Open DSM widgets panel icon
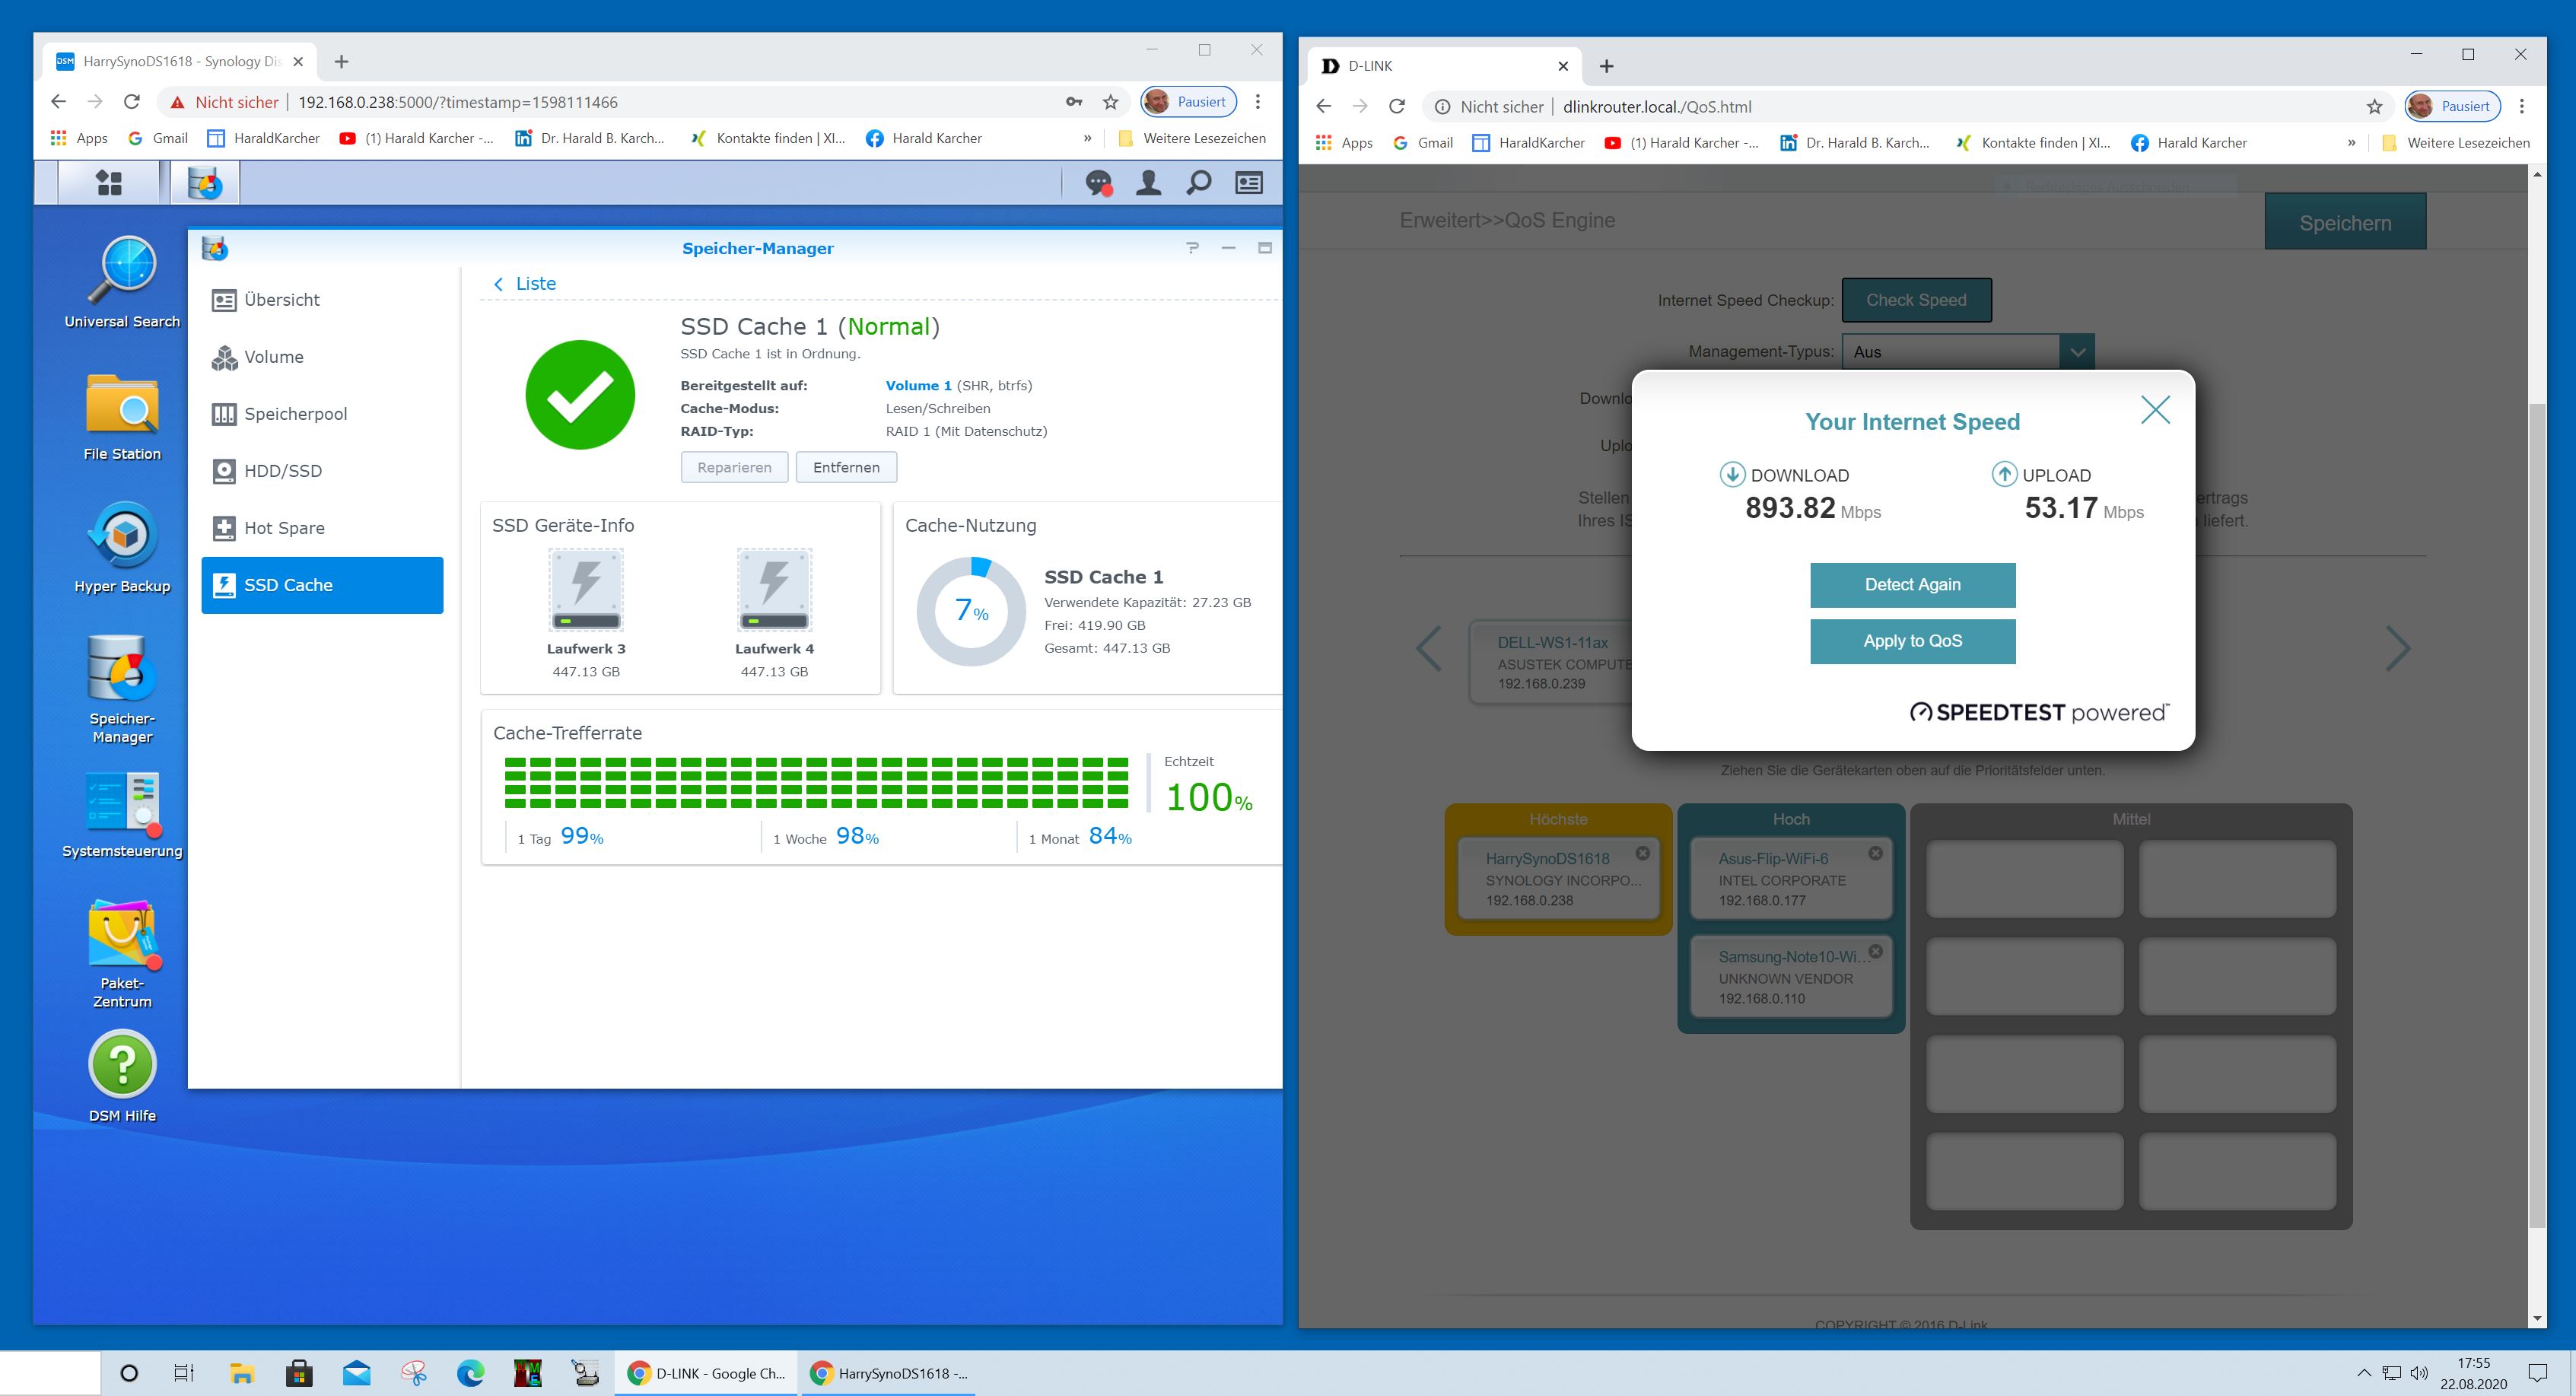Viewport: 2576px width, 1396px height. (1249, 183)
